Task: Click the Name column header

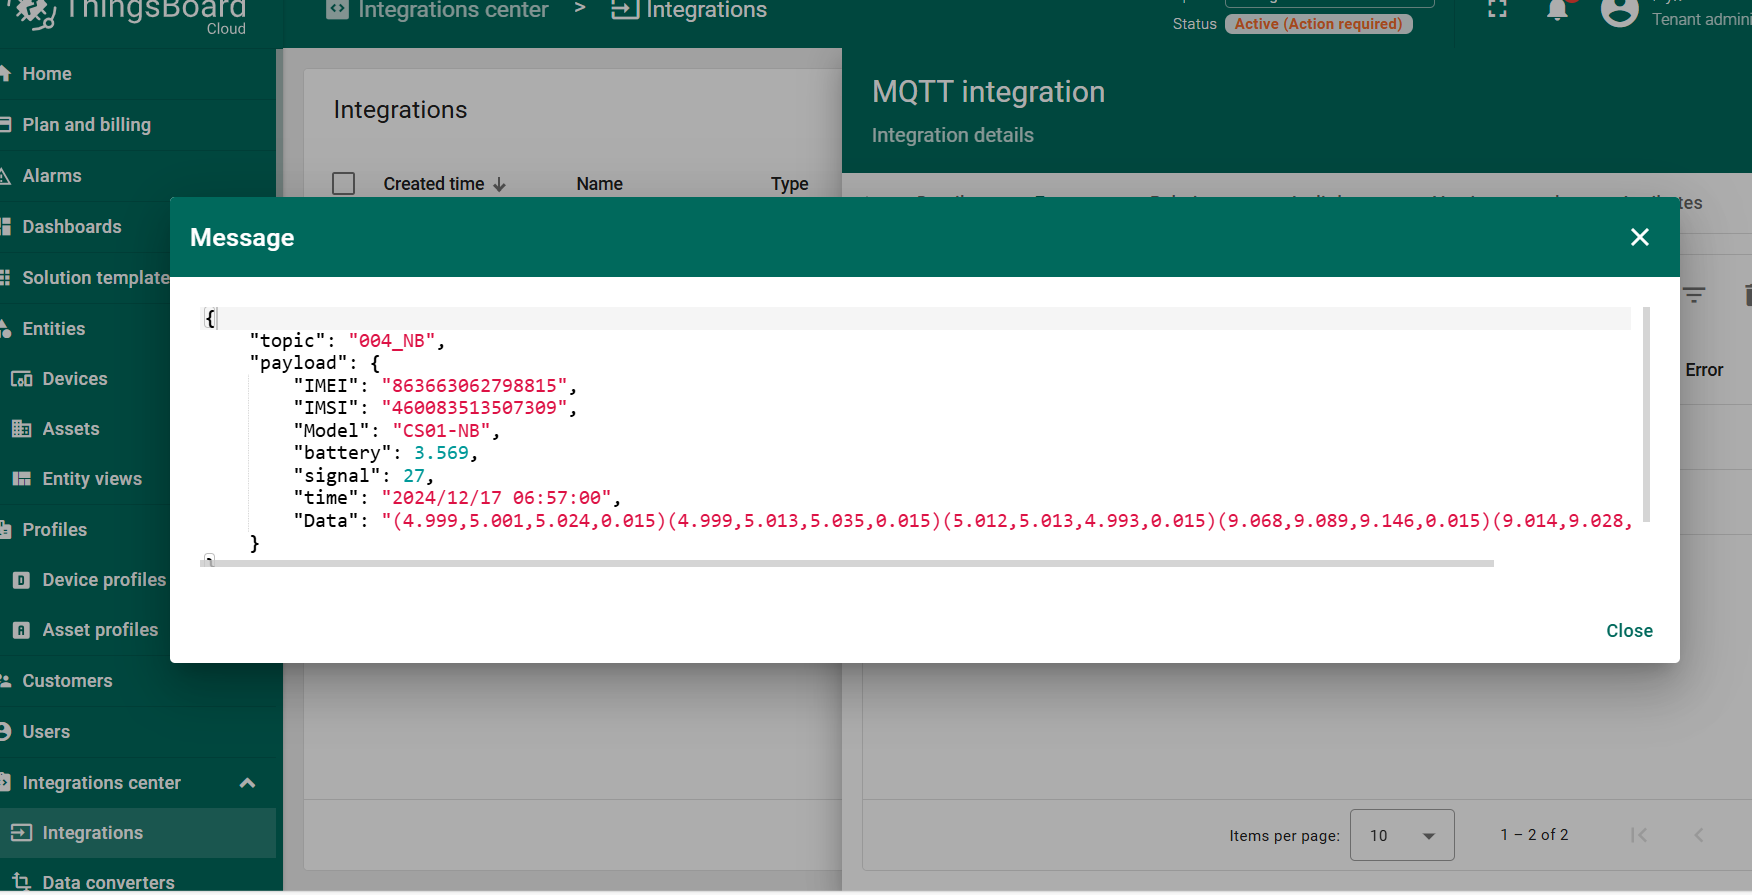Action: 599,184
